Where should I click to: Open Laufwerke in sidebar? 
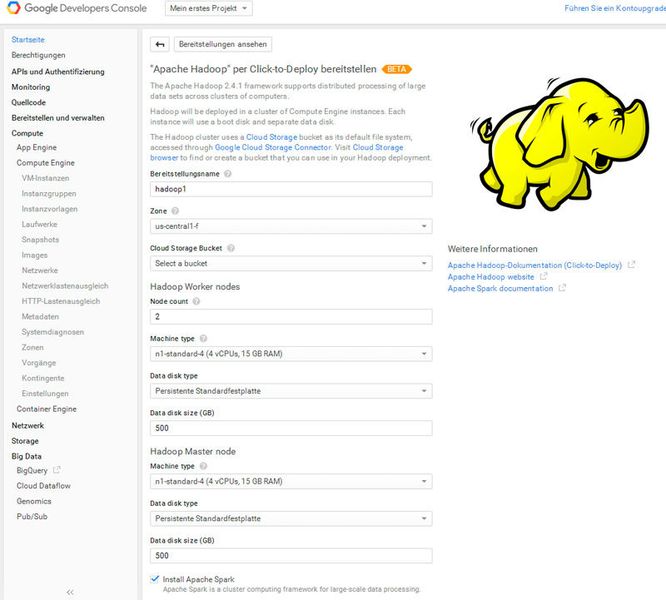pos(40,224)
